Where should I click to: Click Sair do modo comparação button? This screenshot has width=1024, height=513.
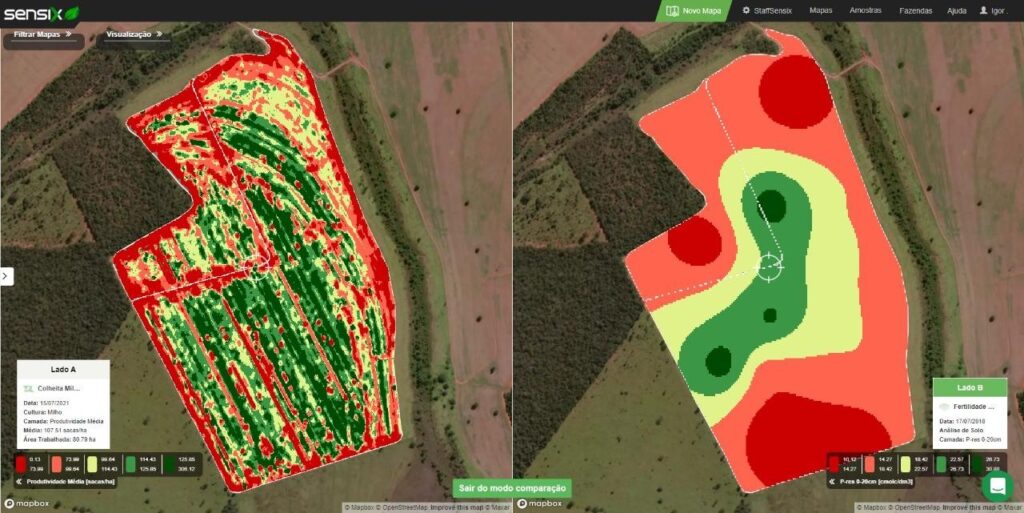click(511, 488)
